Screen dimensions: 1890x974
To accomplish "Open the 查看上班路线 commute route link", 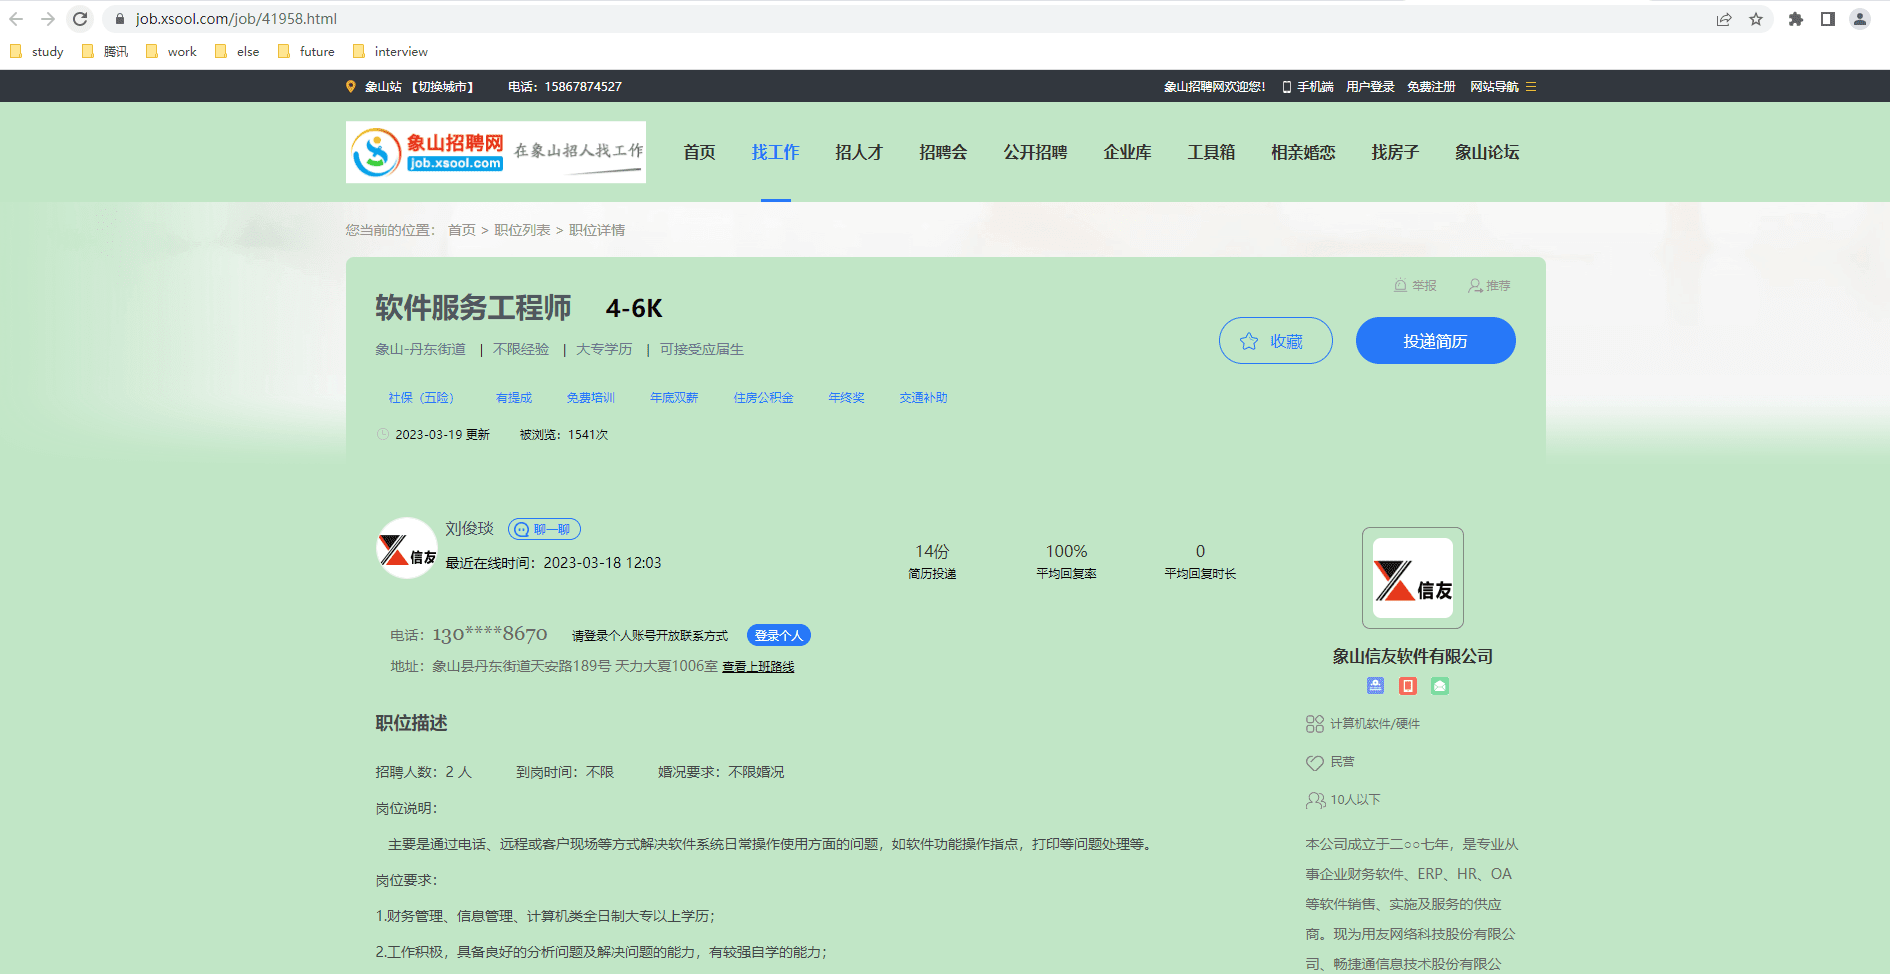I will pyautogui.click(x=759, y=667).
